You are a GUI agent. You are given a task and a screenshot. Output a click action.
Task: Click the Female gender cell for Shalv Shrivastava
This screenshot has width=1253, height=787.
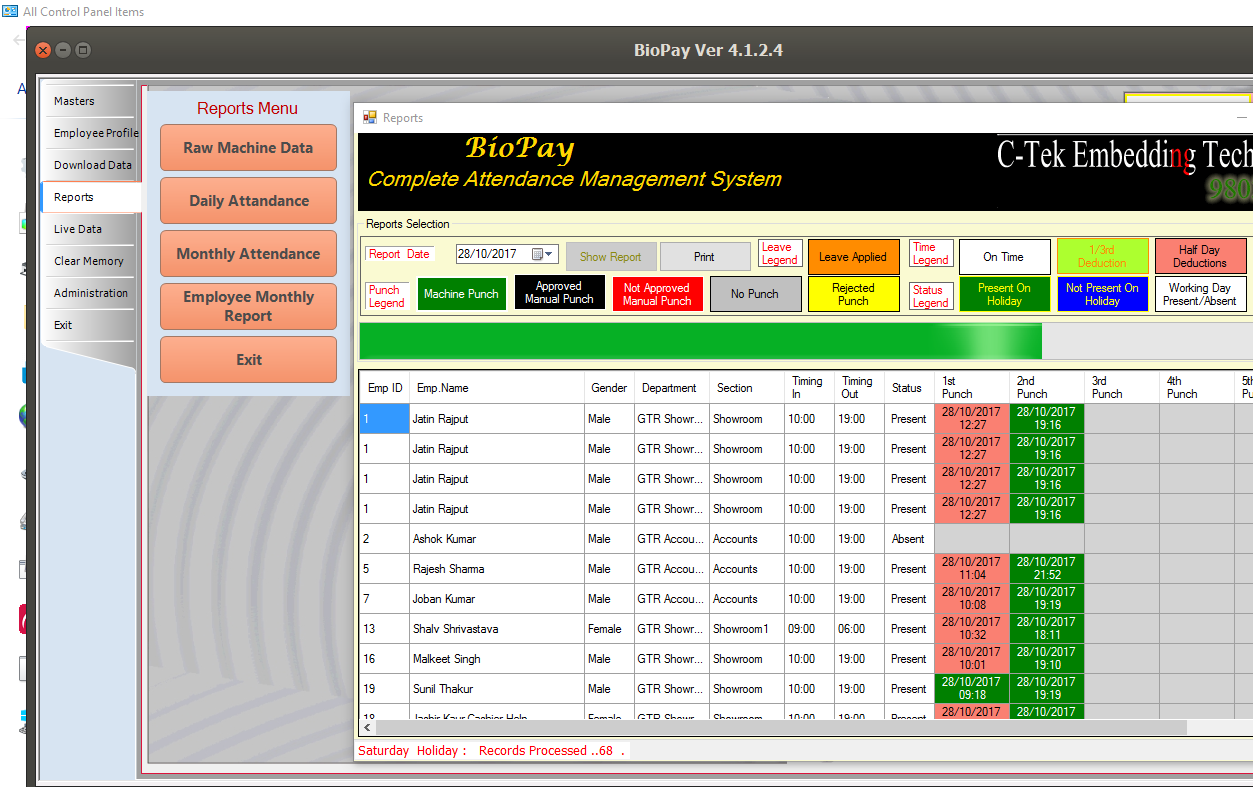click(x=610, y=629)
